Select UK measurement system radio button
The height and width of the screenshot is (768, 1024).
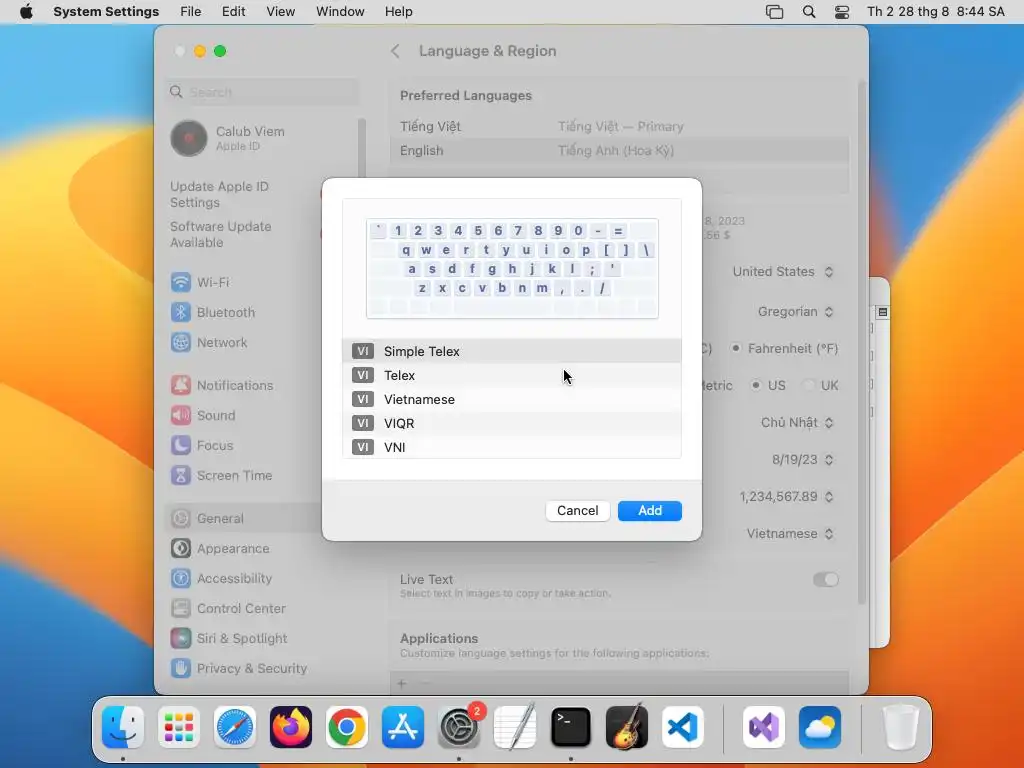point(808,385)
